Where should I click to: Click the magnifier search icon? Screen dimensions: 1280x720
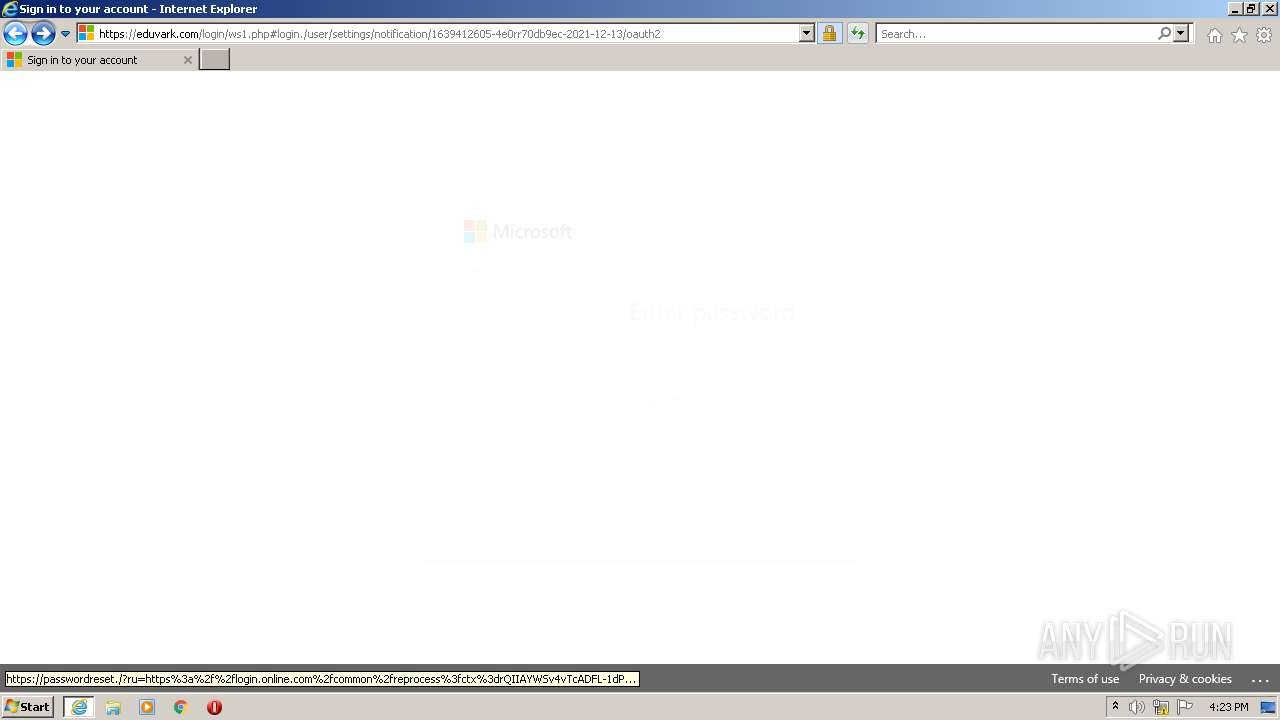click(x=1164, y=33)
